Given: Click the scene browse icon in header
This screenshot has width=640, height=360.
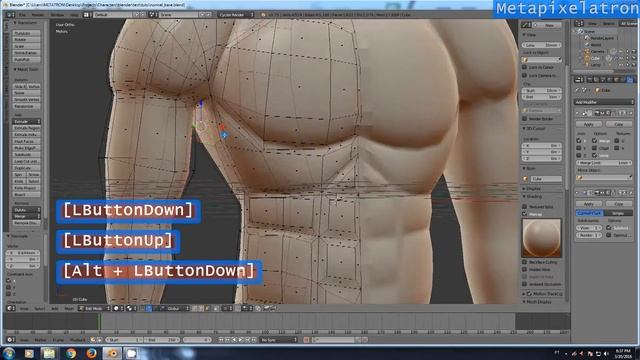Looking at the screenshot, I should pyautogui.click(x=153, y=15).
